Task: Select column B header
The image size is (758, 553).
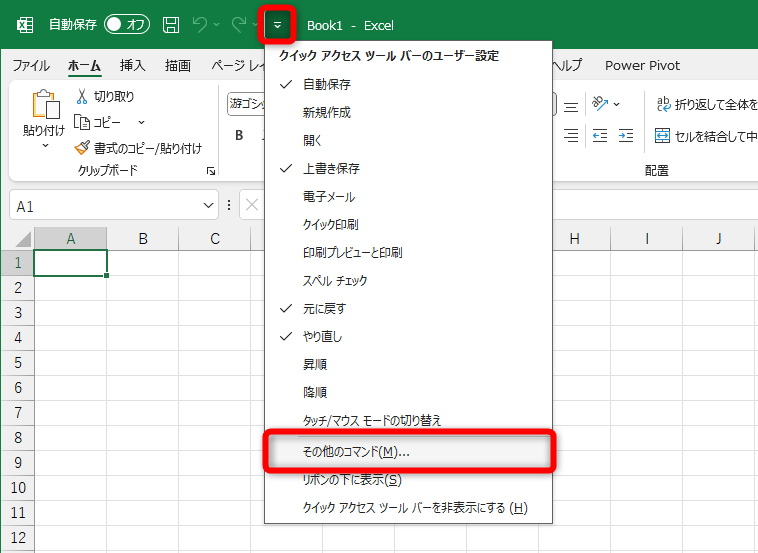Action: click(x=143, y=239)
